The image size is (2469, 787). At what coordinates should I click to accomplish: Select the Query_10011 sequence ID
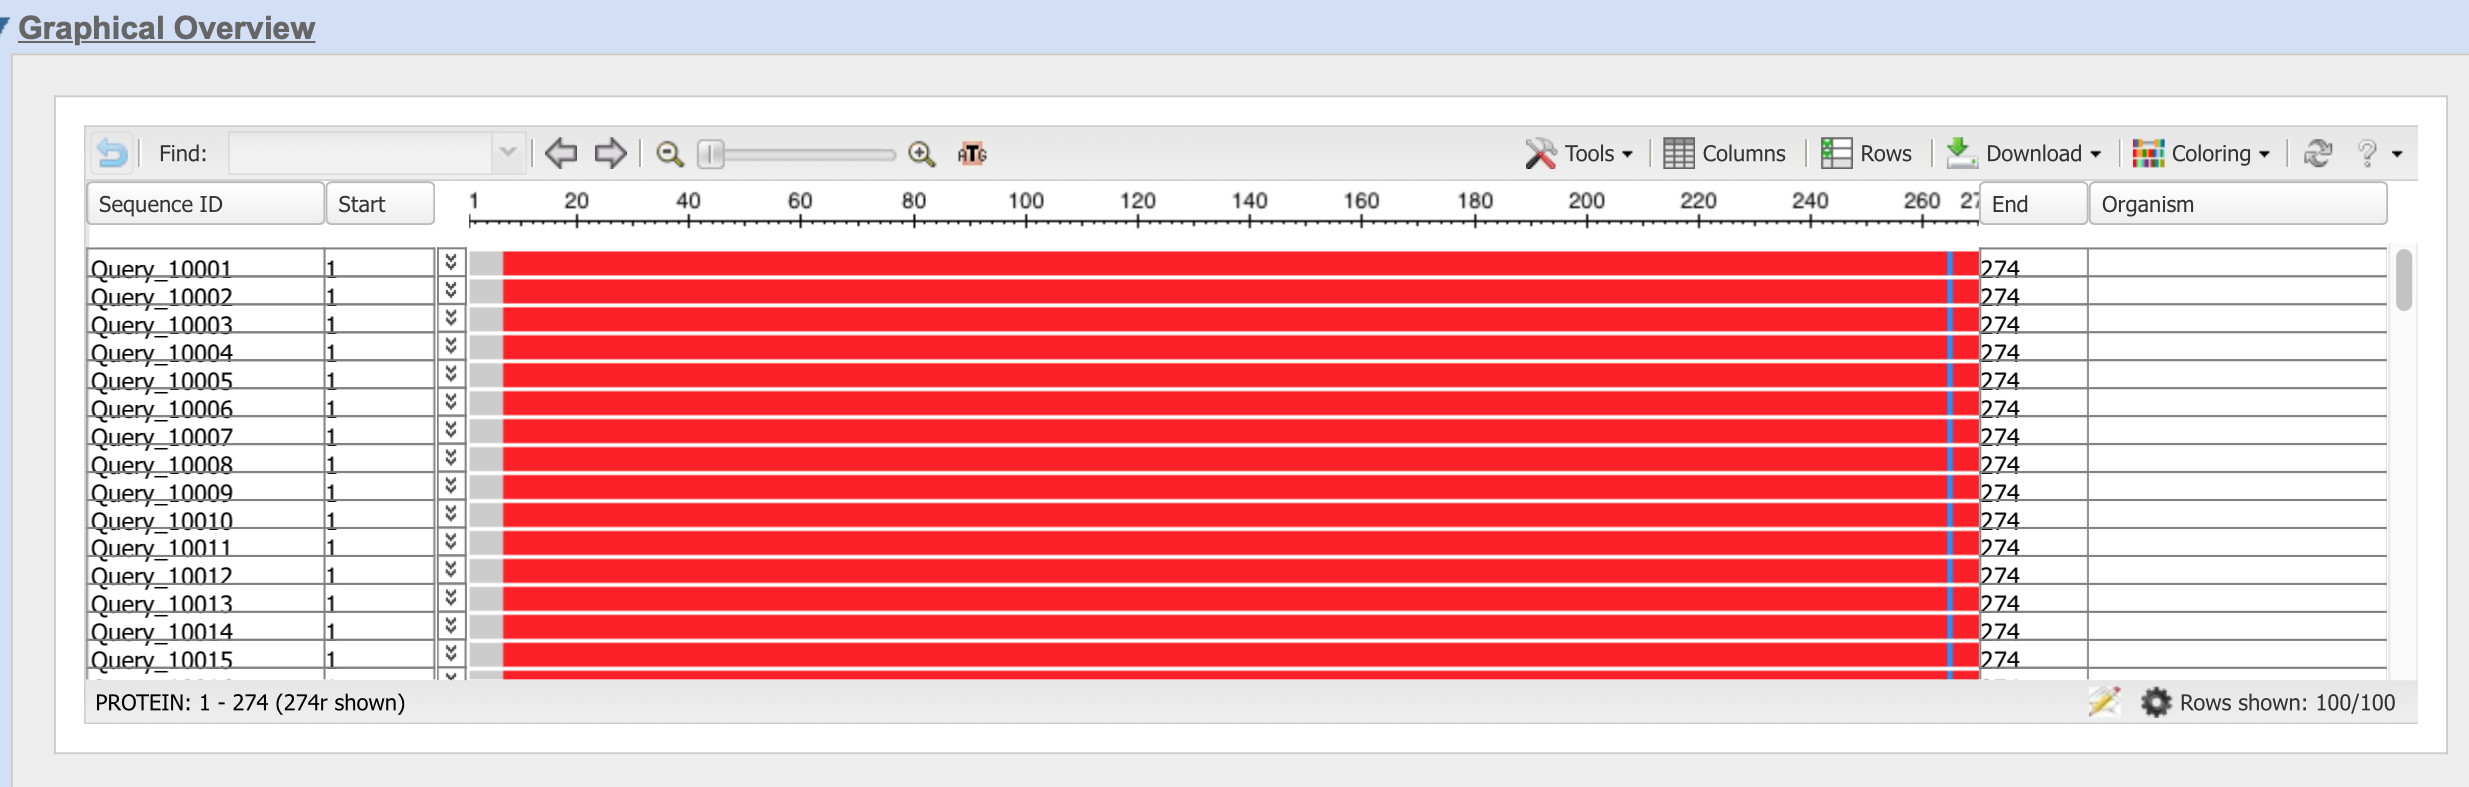click(161, 547)
